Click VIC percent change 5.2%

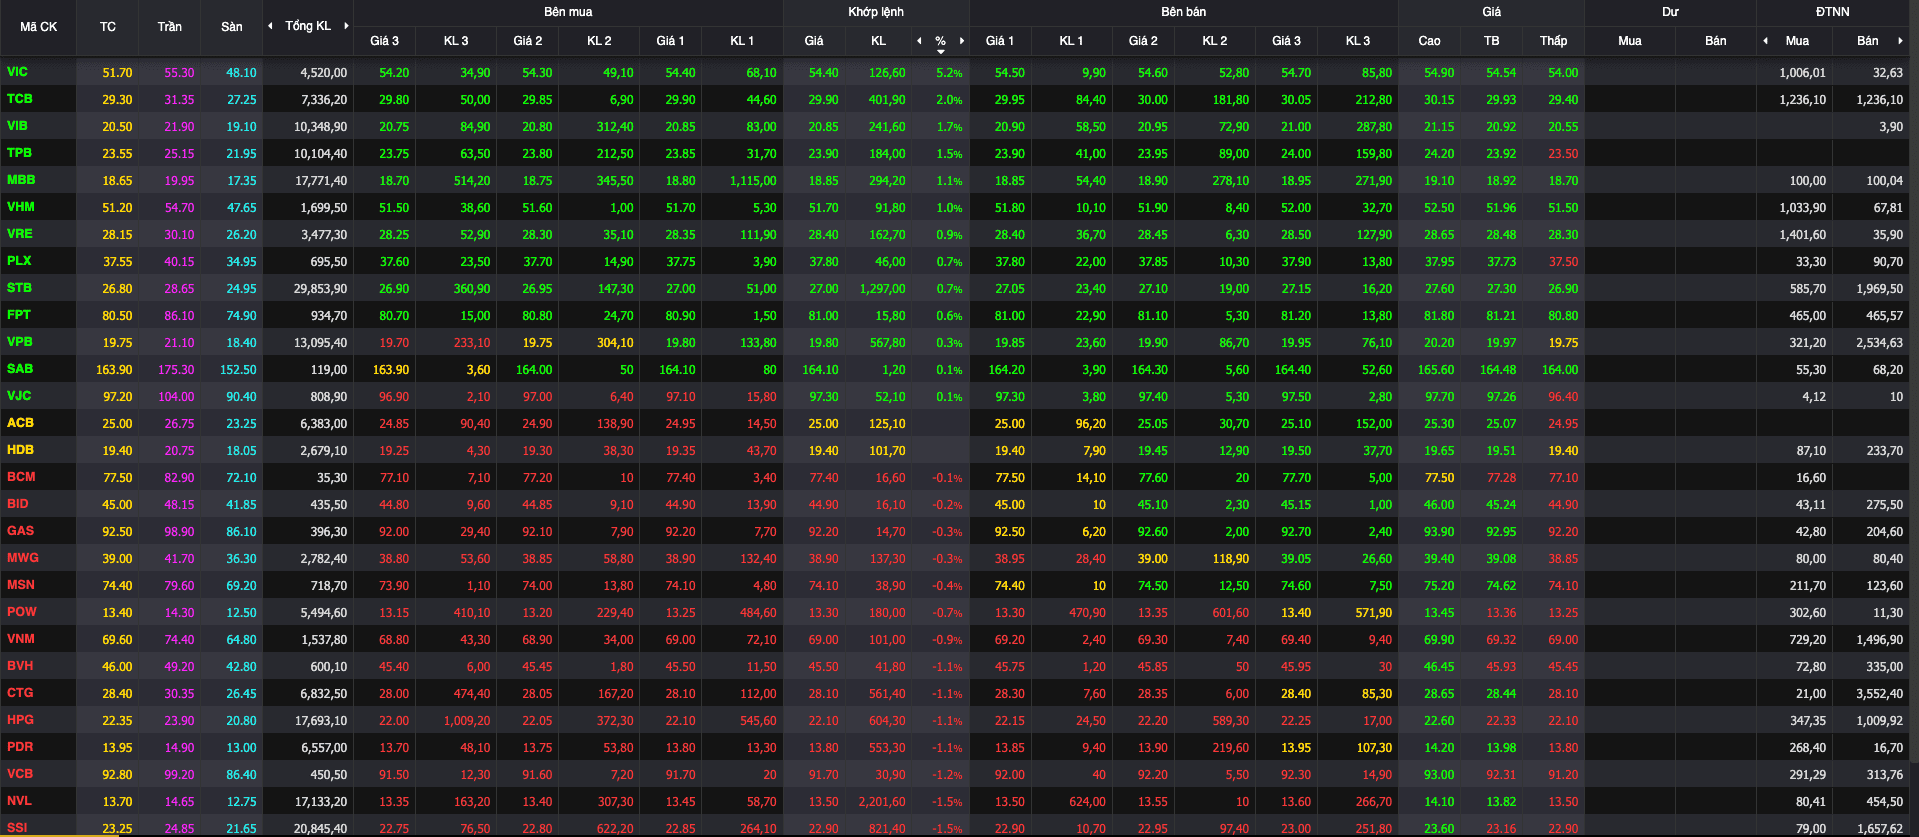point(949,73)
